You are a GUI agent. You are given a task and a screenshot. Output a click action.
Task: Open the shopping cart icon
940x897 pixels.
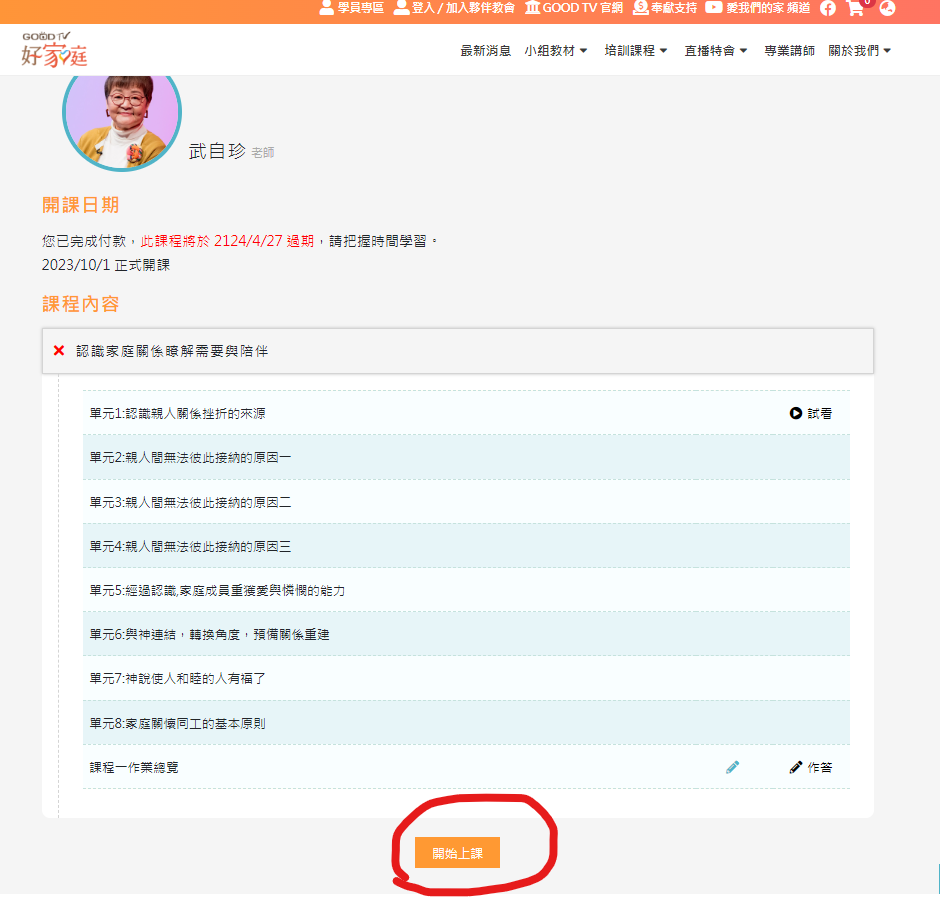[854, 8]
